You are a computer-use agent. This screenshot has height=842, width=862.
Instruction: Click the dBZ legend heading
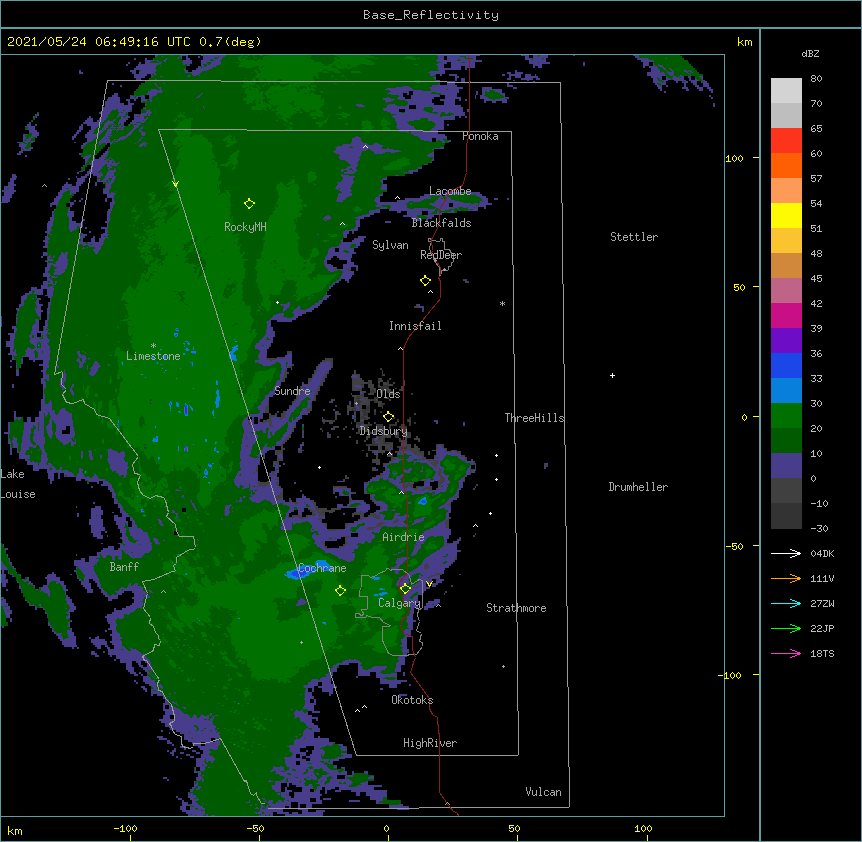(x=810, y=54)
